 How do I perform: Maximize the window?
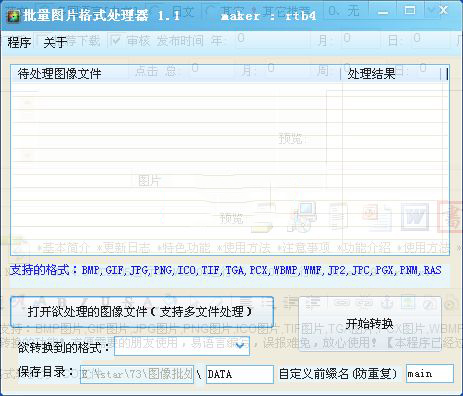tap(410, 11)
